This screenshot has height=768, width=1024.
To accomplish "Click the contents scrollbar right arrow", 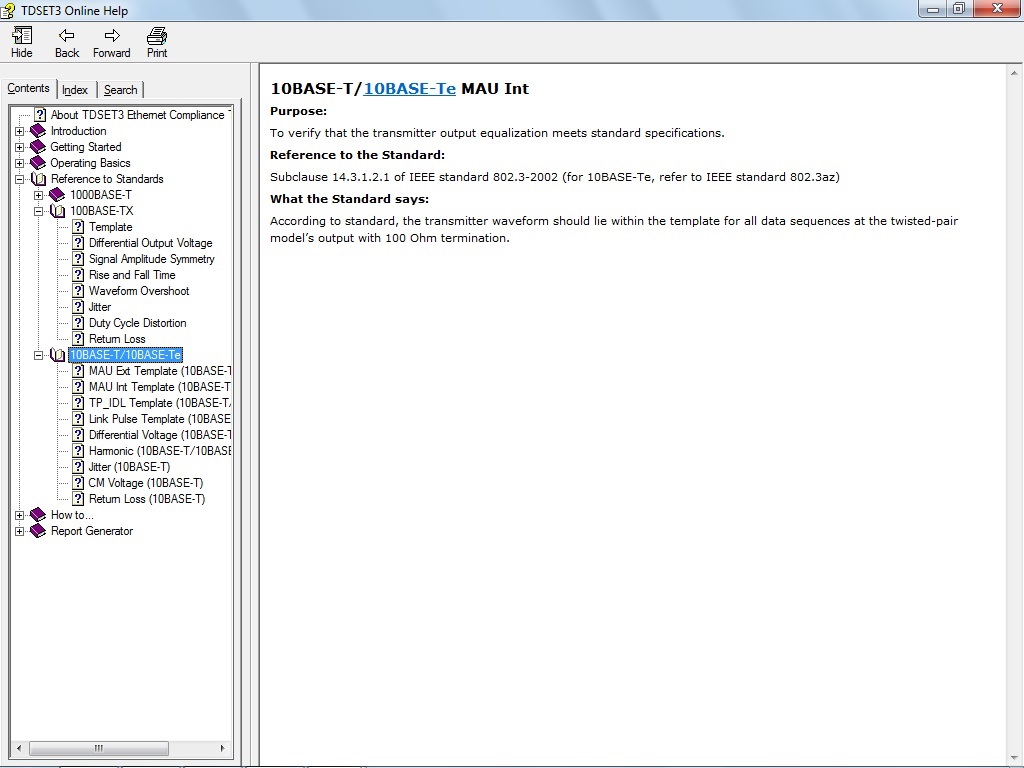I will tap(223, 748).
